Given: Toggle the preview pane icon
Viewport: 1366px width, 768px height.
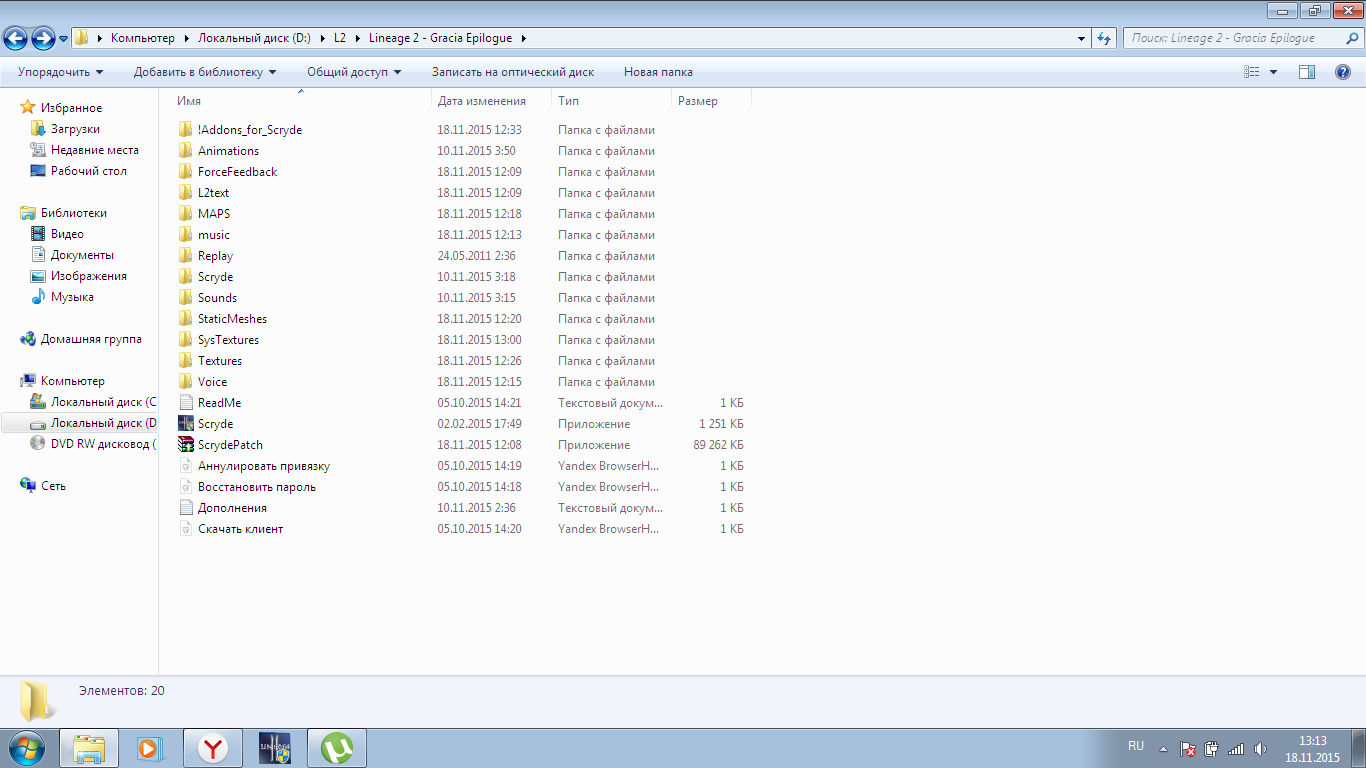Looking at the screenshot, I should click(x=1306, y=72).
